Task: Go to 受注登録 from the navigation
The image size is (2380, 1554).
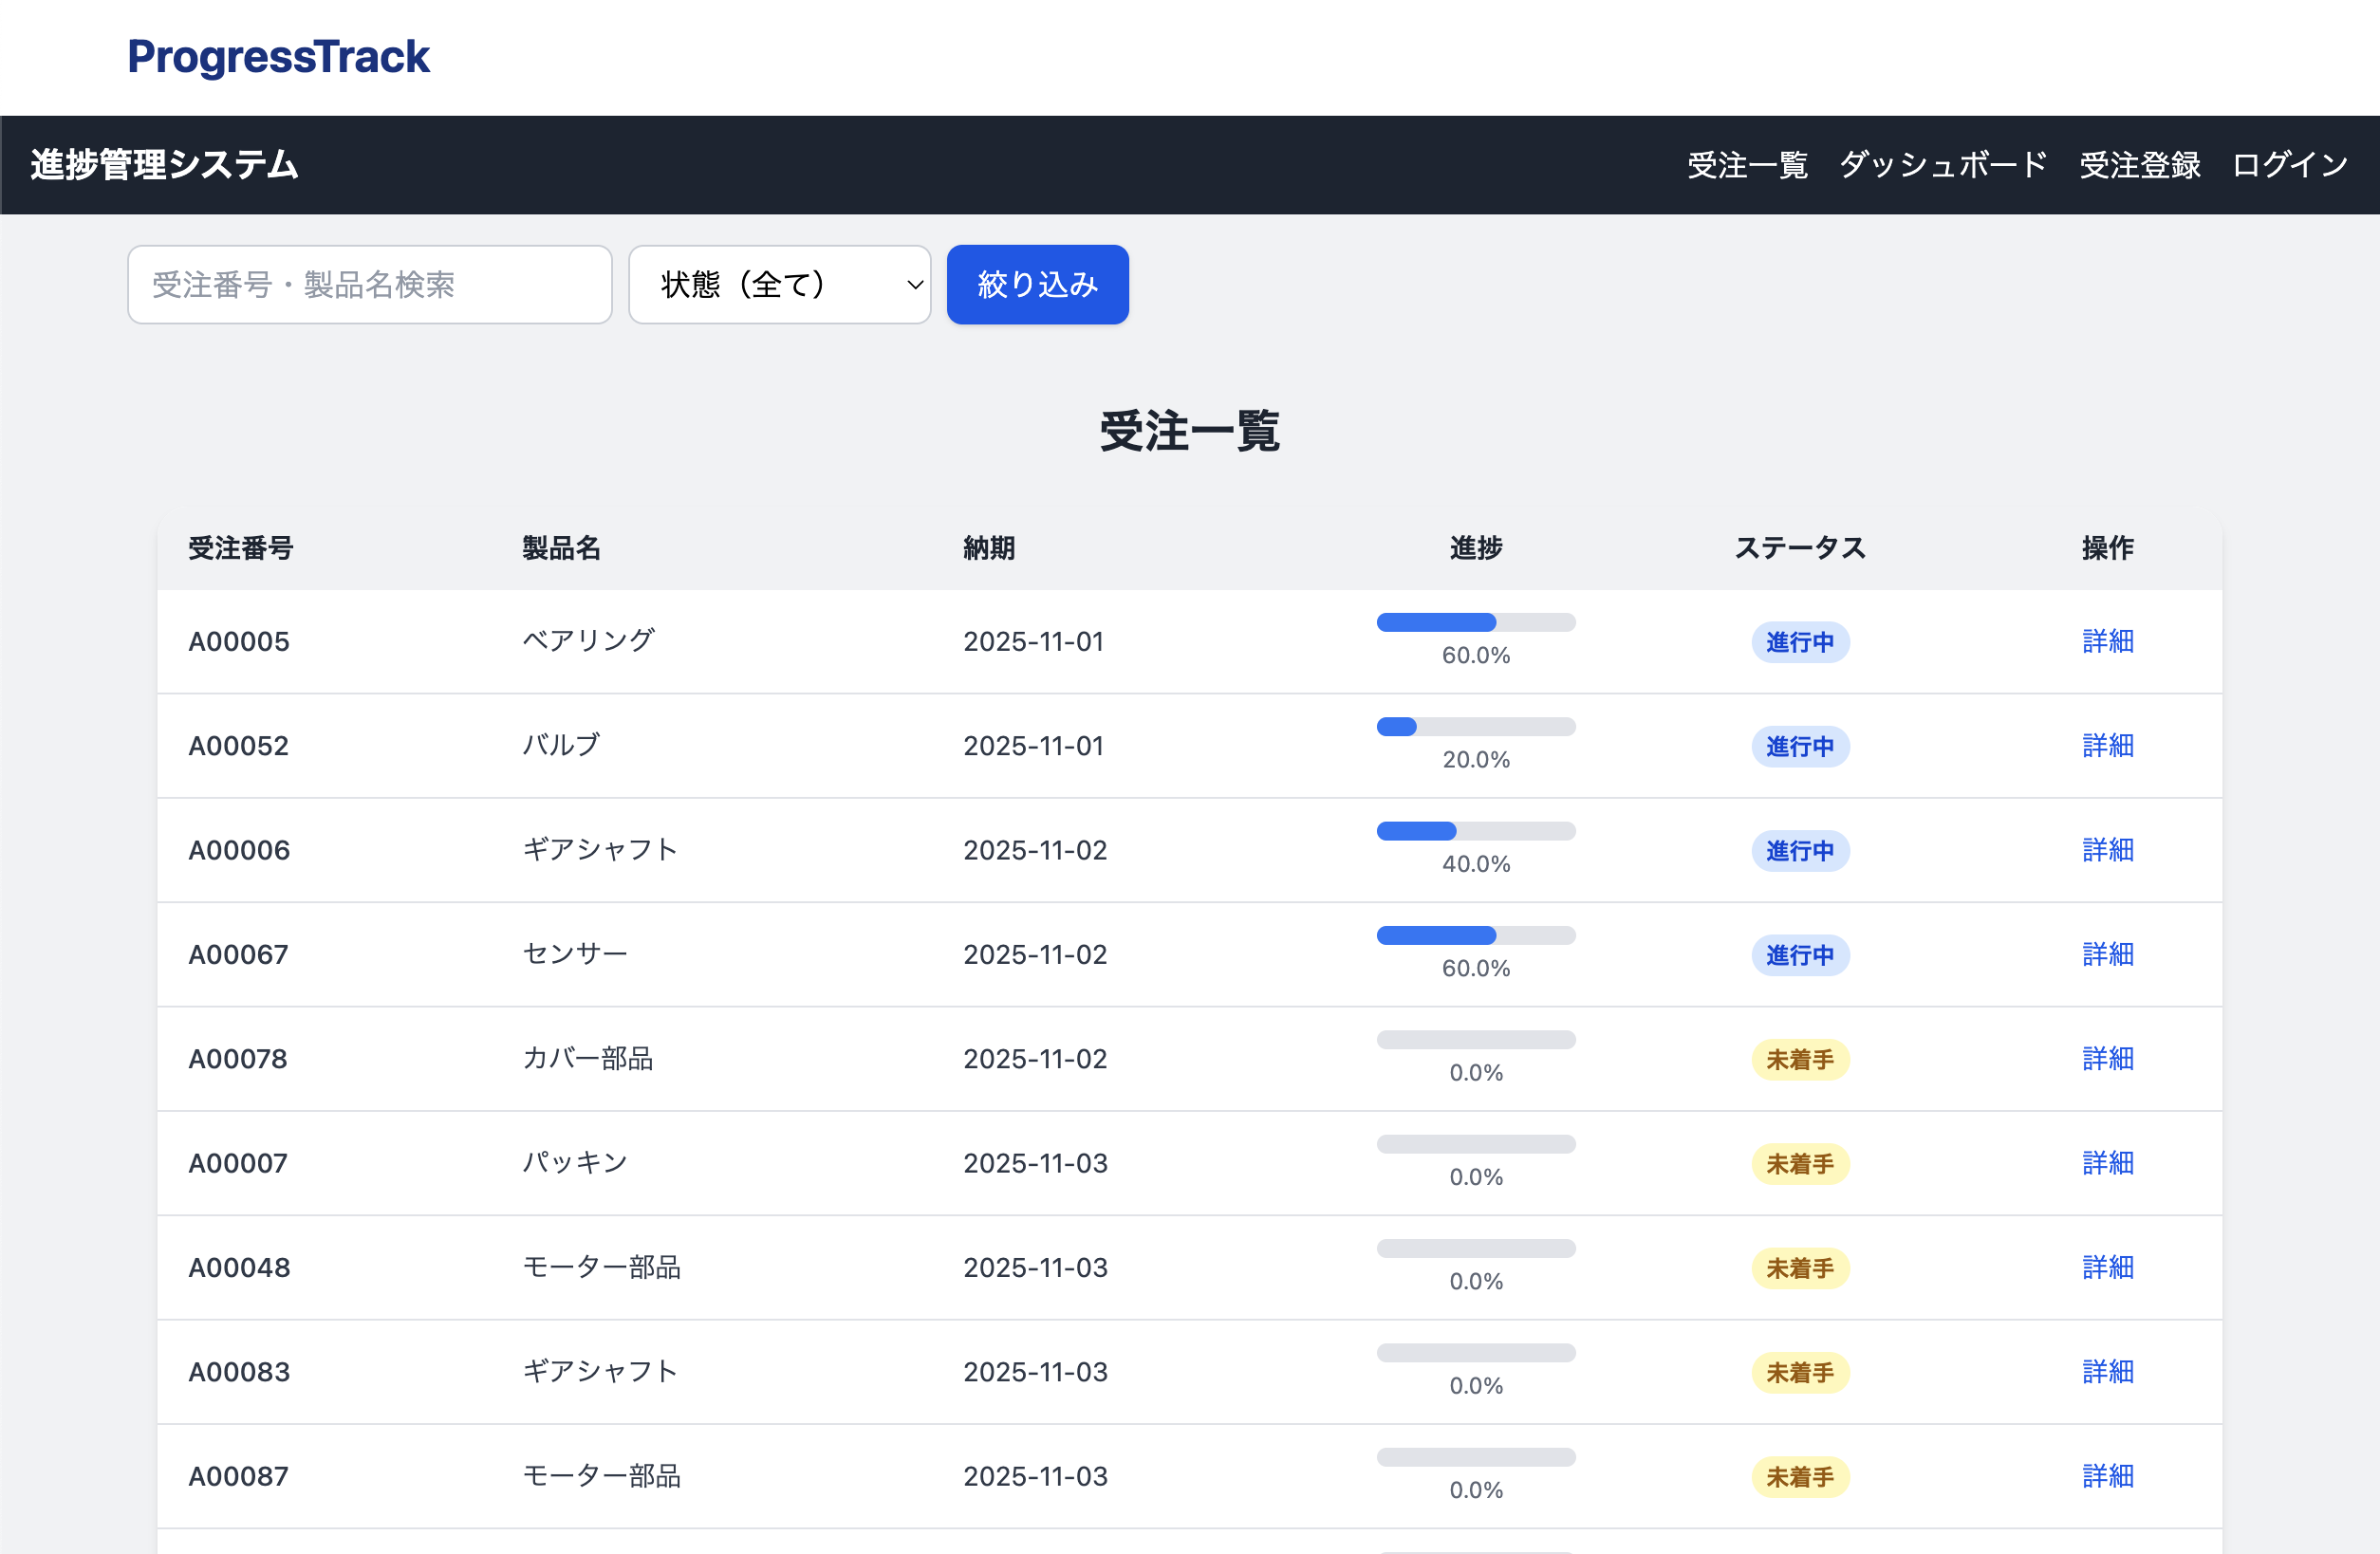Action: [2139, 165]
